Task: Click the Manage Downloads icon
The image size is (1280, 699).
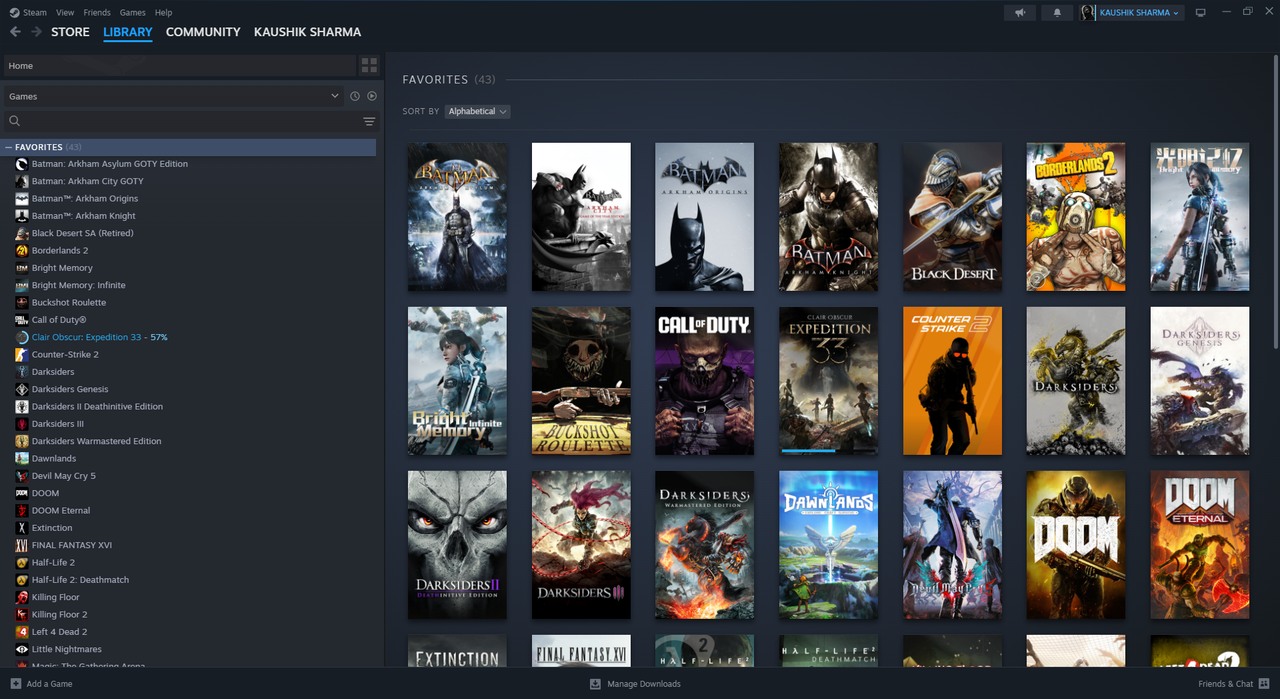Action: click(x=595, y=684)
